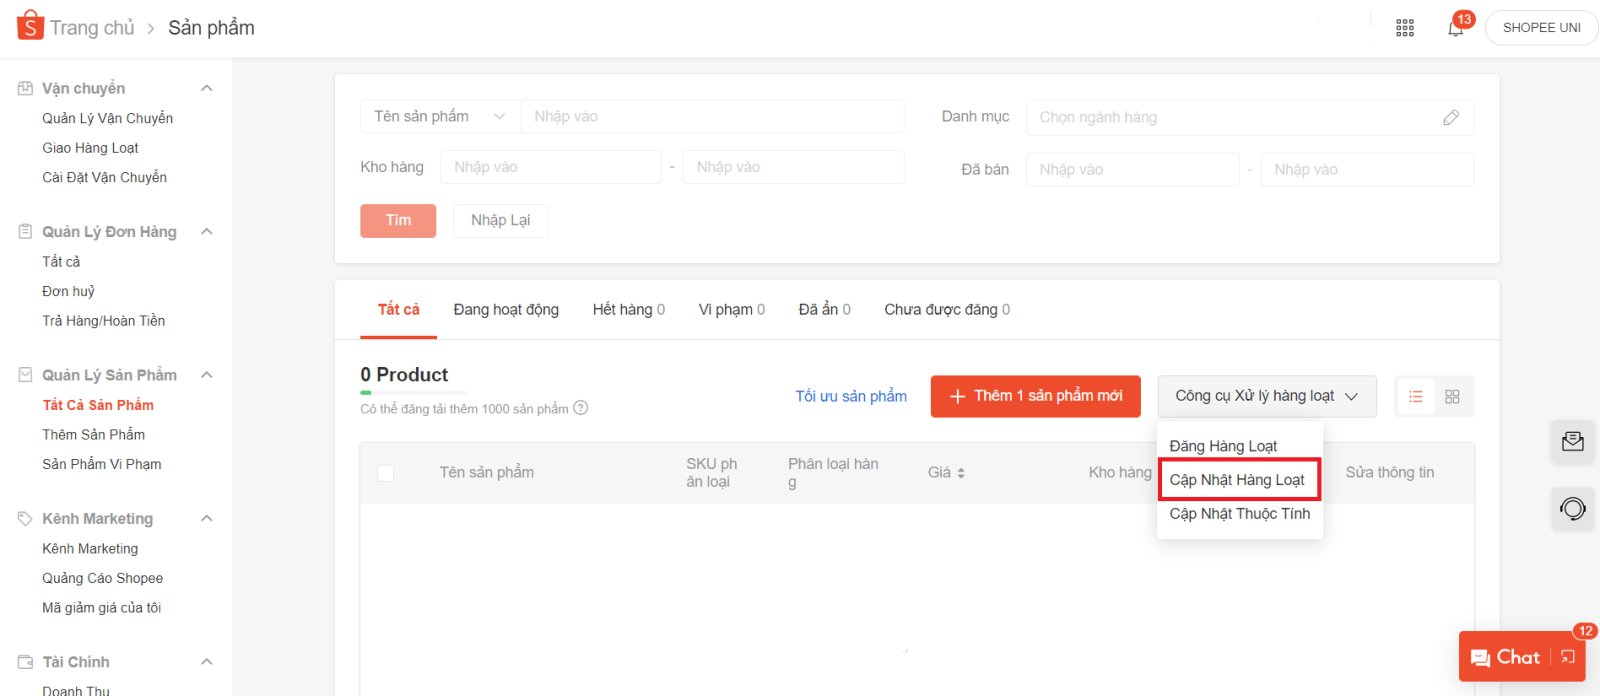Tick the select-all checkbox in table header
This screenshot has height=696, width=1600.
click(x=385, y=473)
